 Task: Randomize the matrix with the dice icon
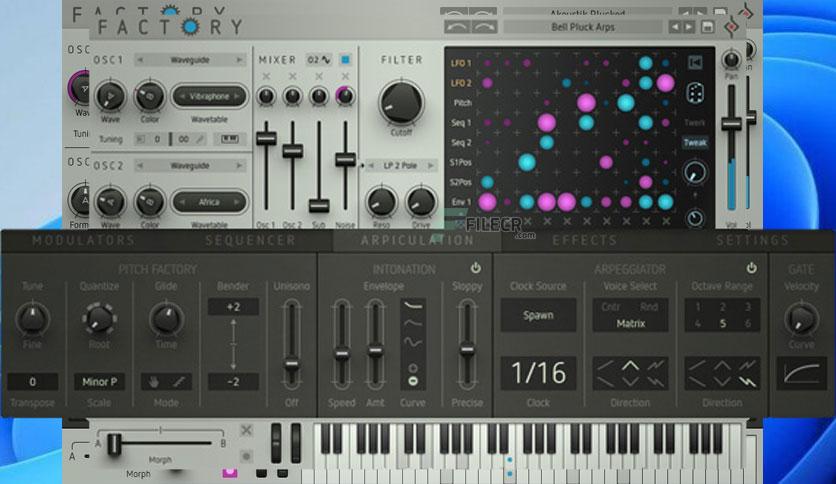tap(695, 93)
